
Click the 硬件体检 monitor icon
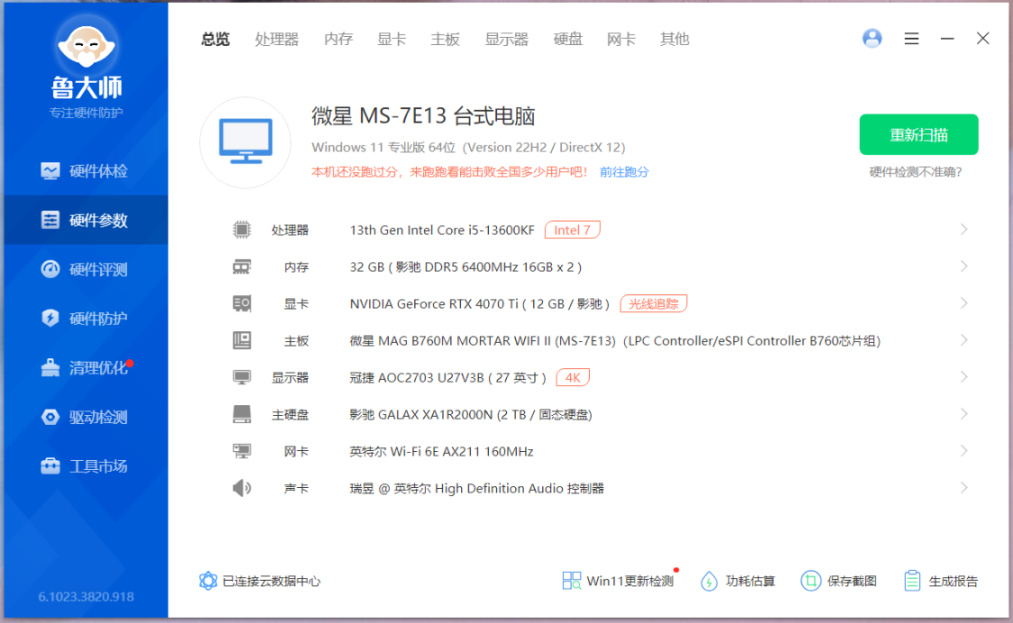tap(50, 171)
